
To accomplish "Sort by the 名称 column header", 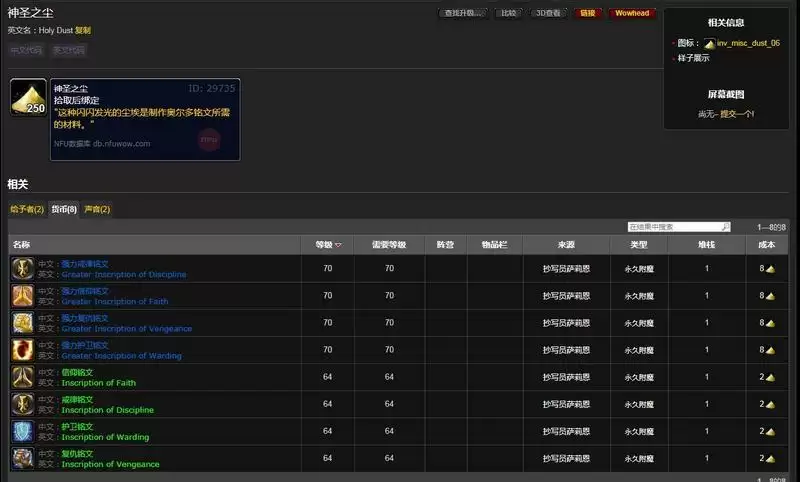I will click(154, 245).
